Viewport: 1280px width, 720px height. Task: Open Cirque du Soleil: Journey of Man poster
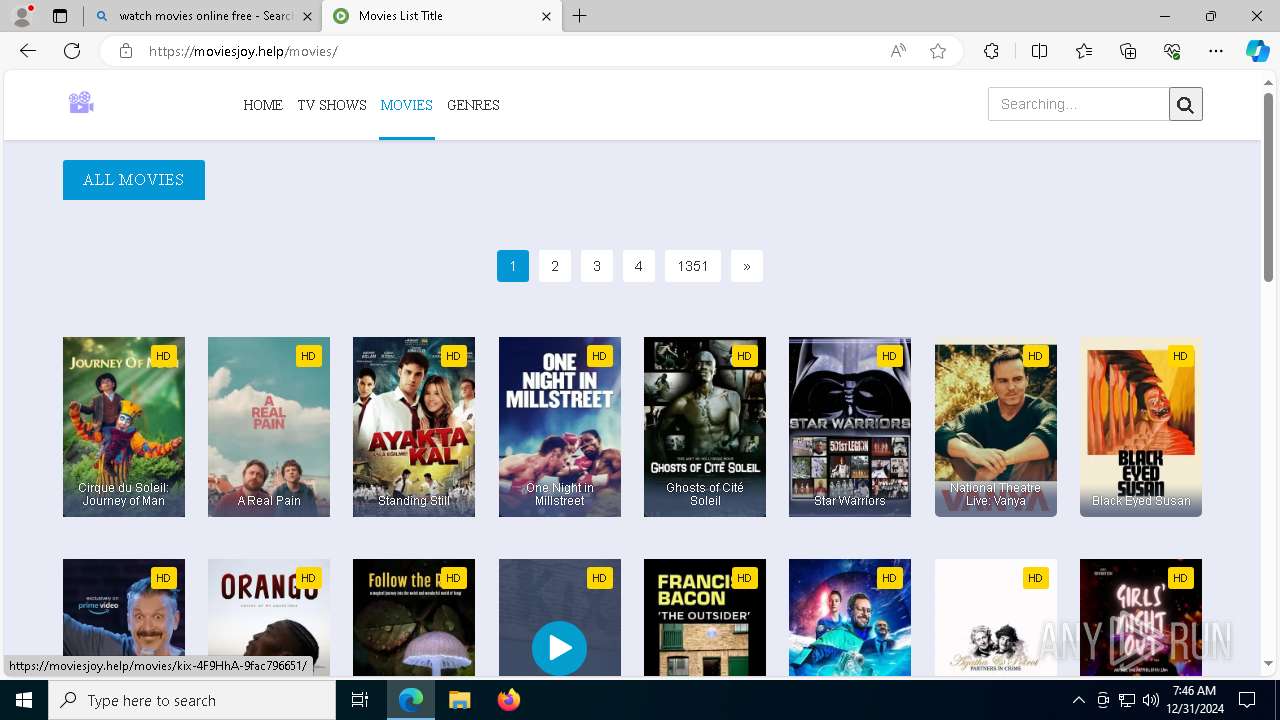tap(124, 427)
